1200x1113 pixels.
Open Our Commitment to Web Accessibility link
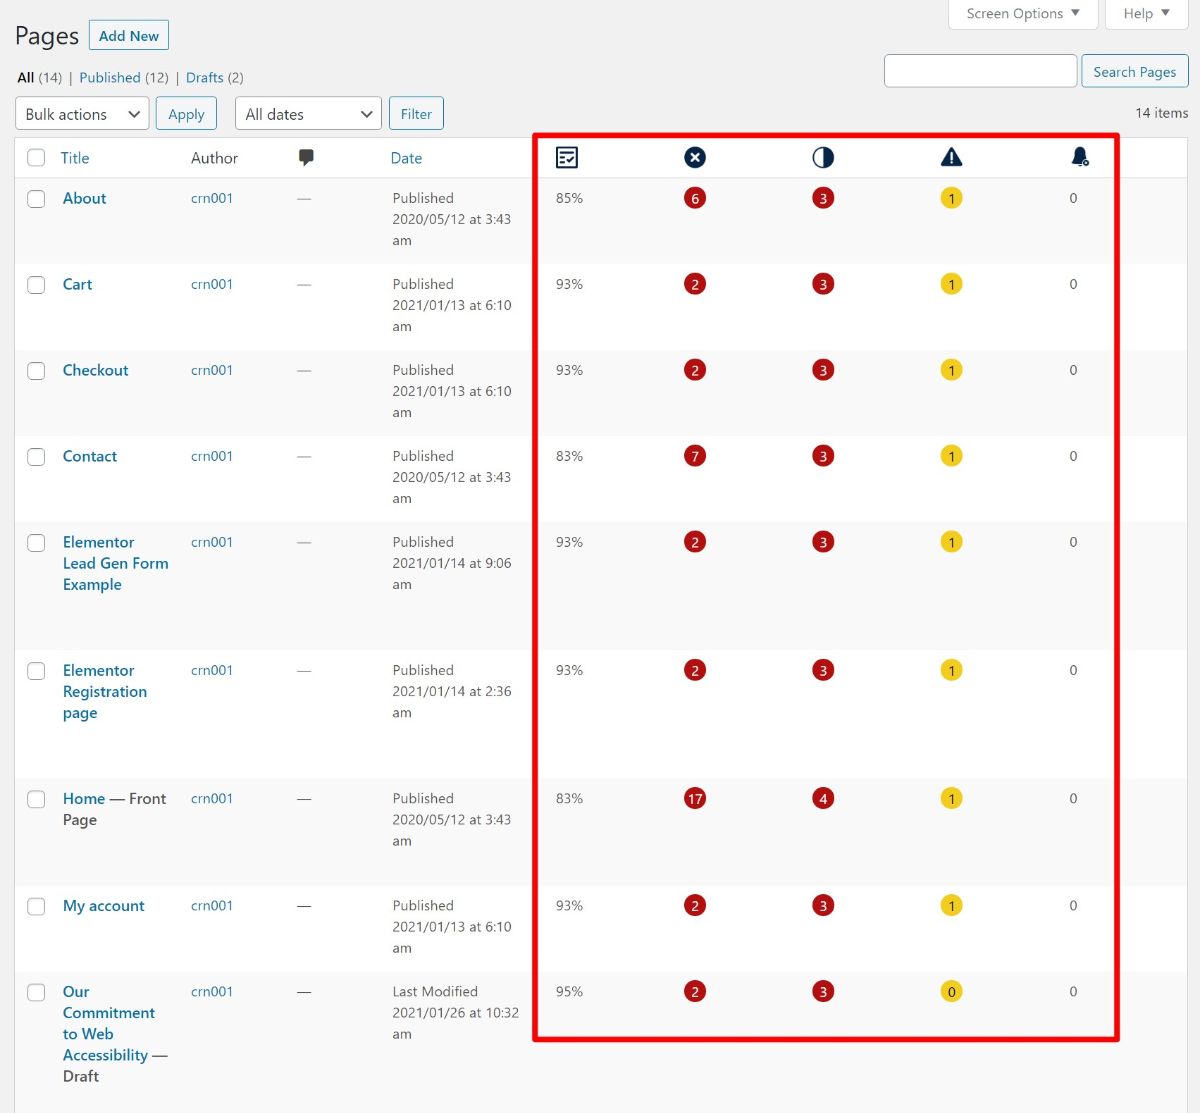tap(108, 1023)
